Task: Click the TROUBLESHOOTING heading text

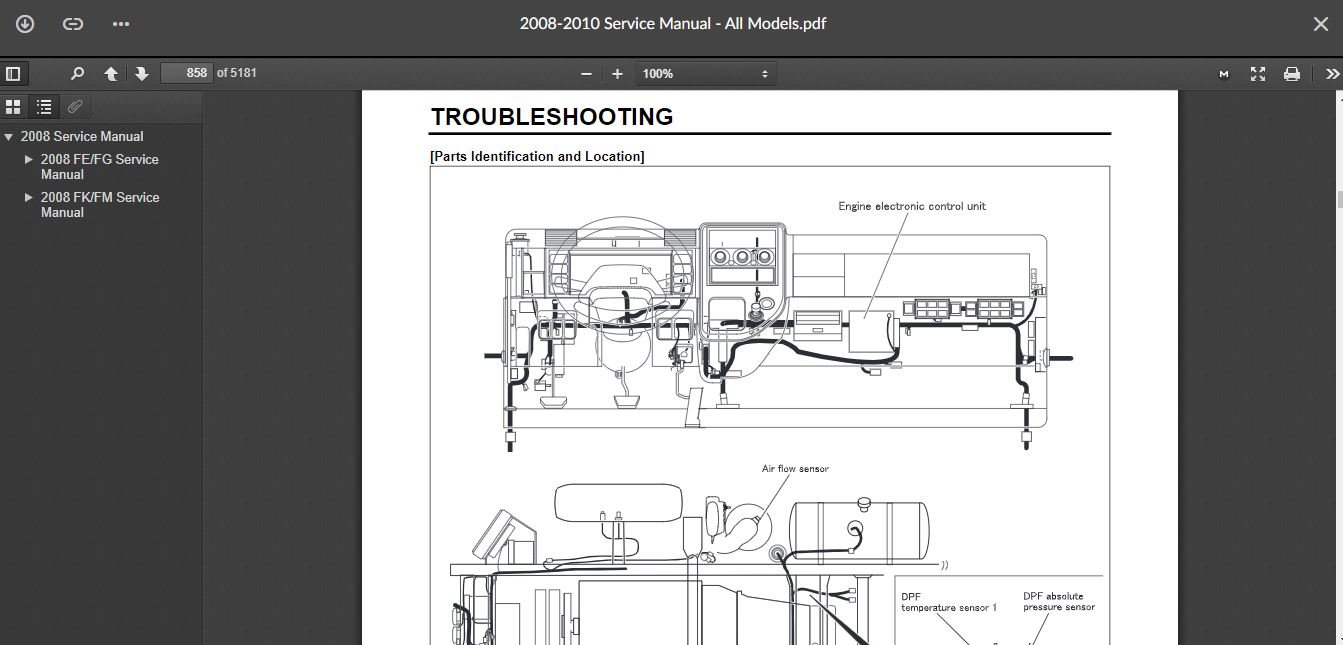Action: [552, 117]
